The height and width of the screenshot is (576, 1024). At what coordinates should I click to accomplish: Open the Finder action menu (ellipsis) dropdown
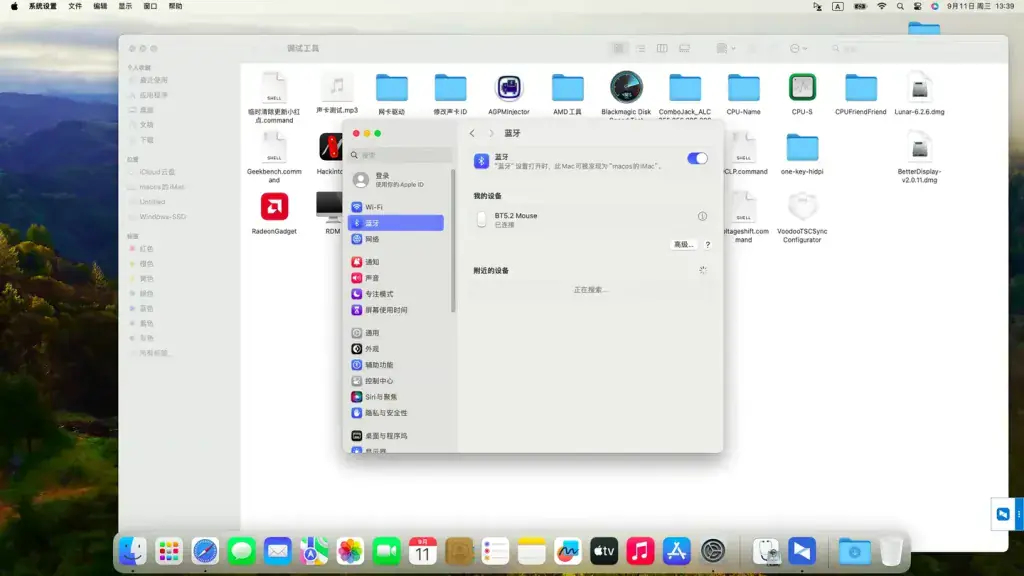(798, 48)
